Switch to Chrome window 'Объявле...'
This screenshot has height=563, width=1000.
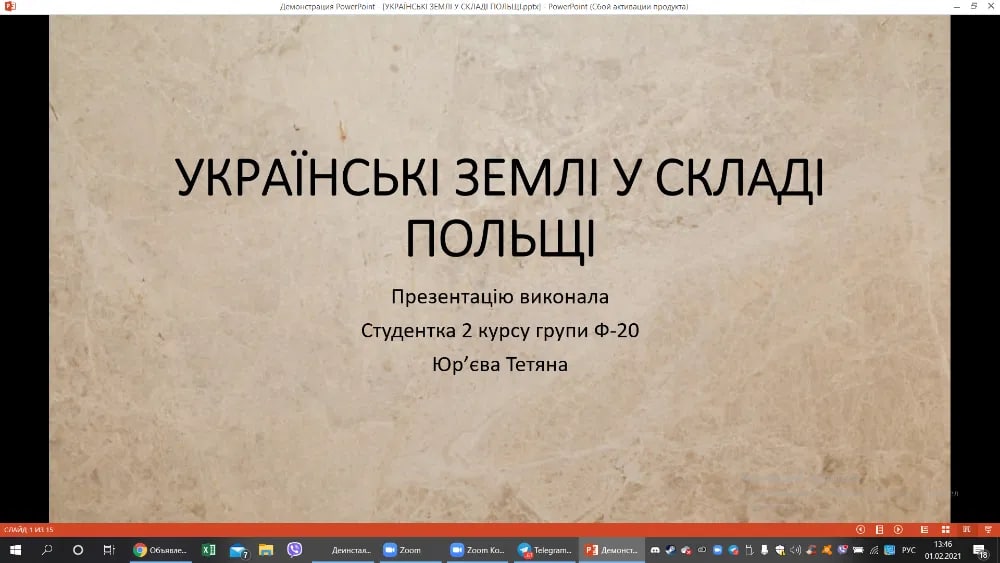point(160,550)
